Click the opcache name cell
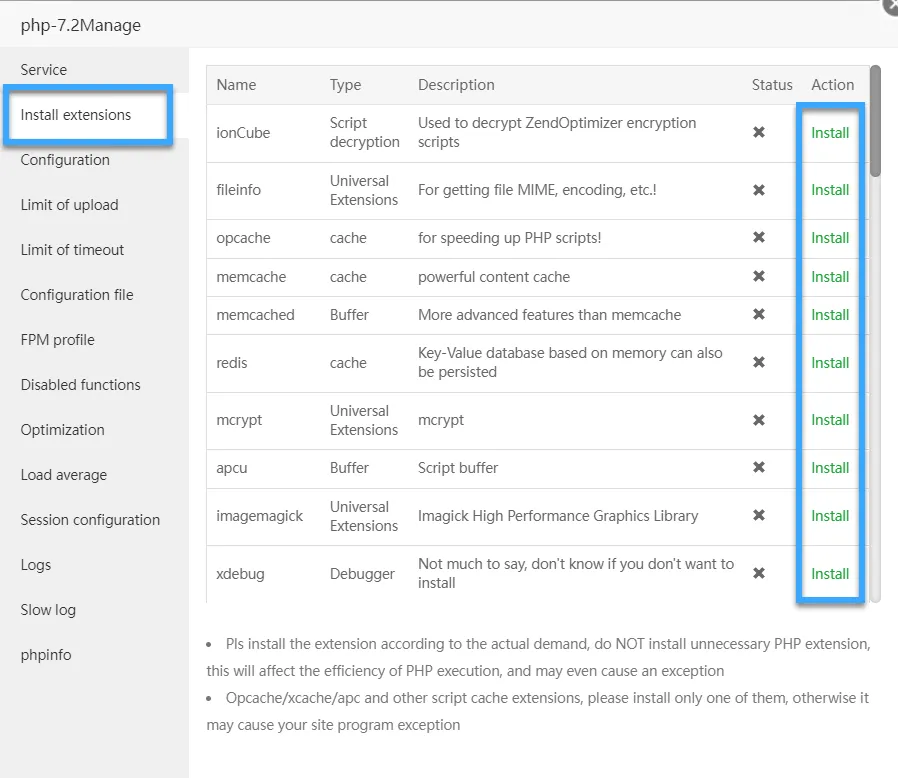The image size is (898, 778). tap(243, 238)
